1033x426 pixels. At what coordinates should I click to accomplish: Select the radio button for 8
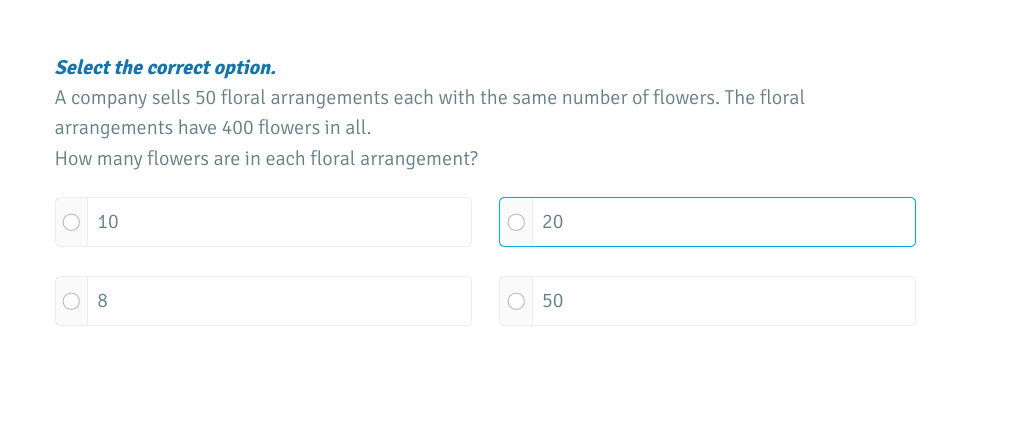click(x=71, y=301)
